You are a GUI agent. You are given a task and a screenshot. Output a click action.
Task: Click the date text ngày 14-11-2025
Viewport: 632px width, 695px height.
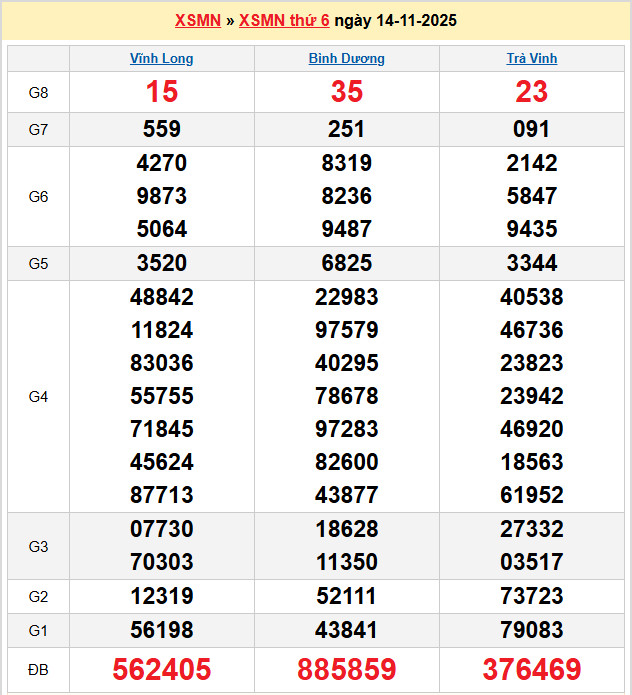[395, 20]
